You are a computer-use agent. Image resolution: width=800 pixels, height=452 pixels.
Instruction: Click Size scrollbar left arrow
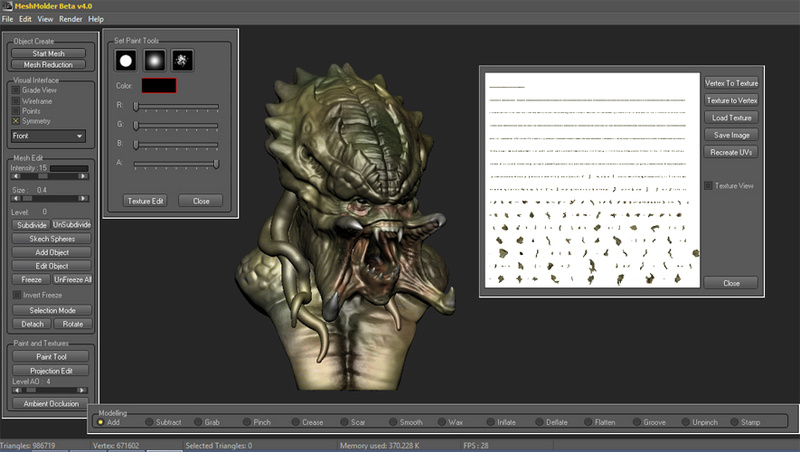16,198
